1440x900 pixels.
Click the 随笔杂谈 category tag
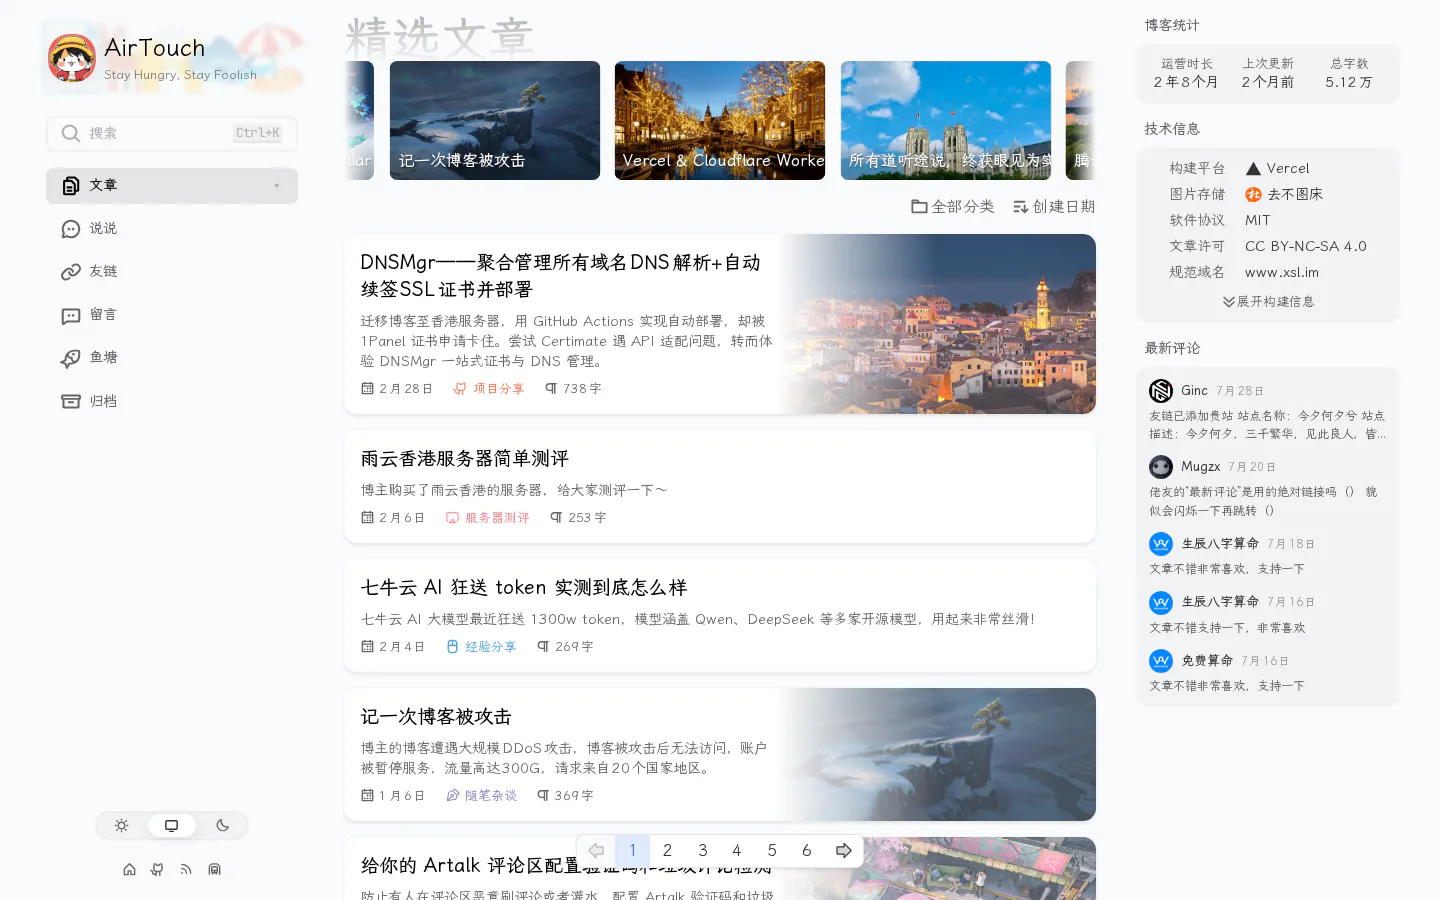(481, 796)
